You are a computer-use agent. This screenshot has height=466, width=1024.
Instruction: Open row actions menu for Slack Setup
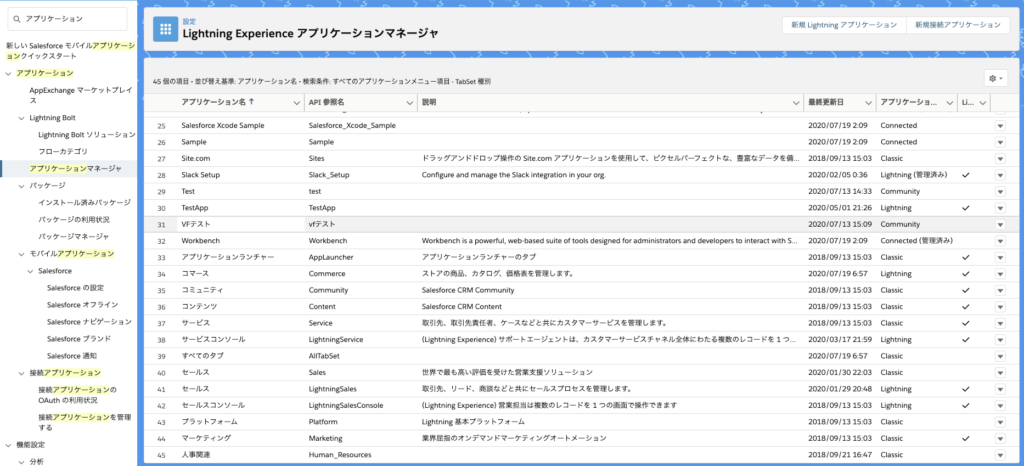click(1000, 175)
